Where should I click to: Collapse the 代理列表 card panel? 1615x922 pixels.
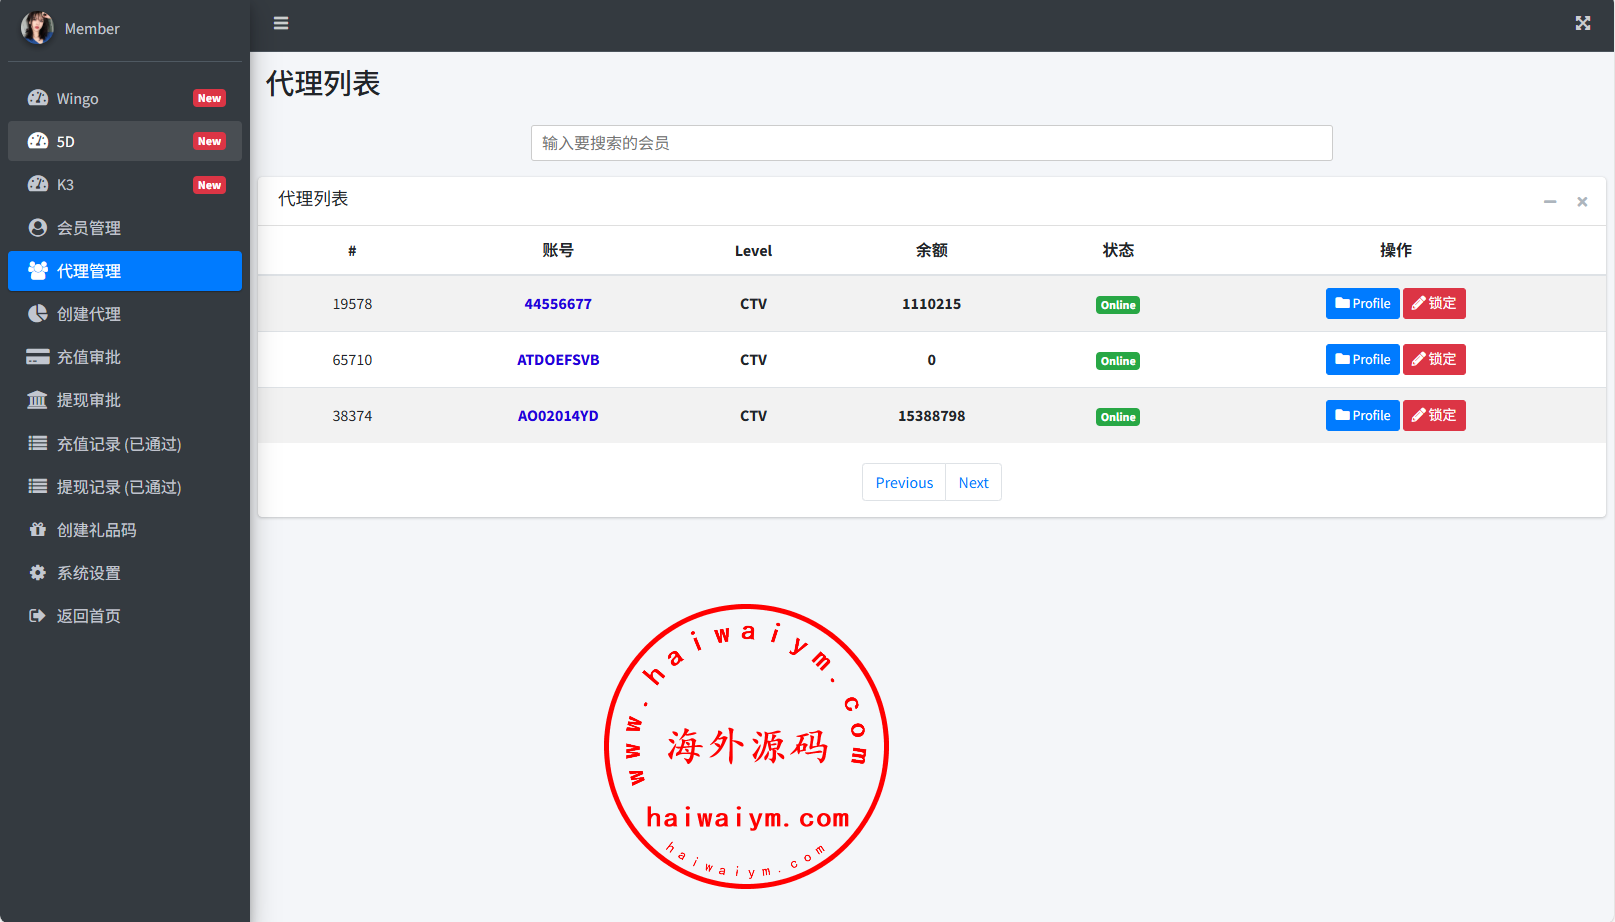[x=1549, y=202]
